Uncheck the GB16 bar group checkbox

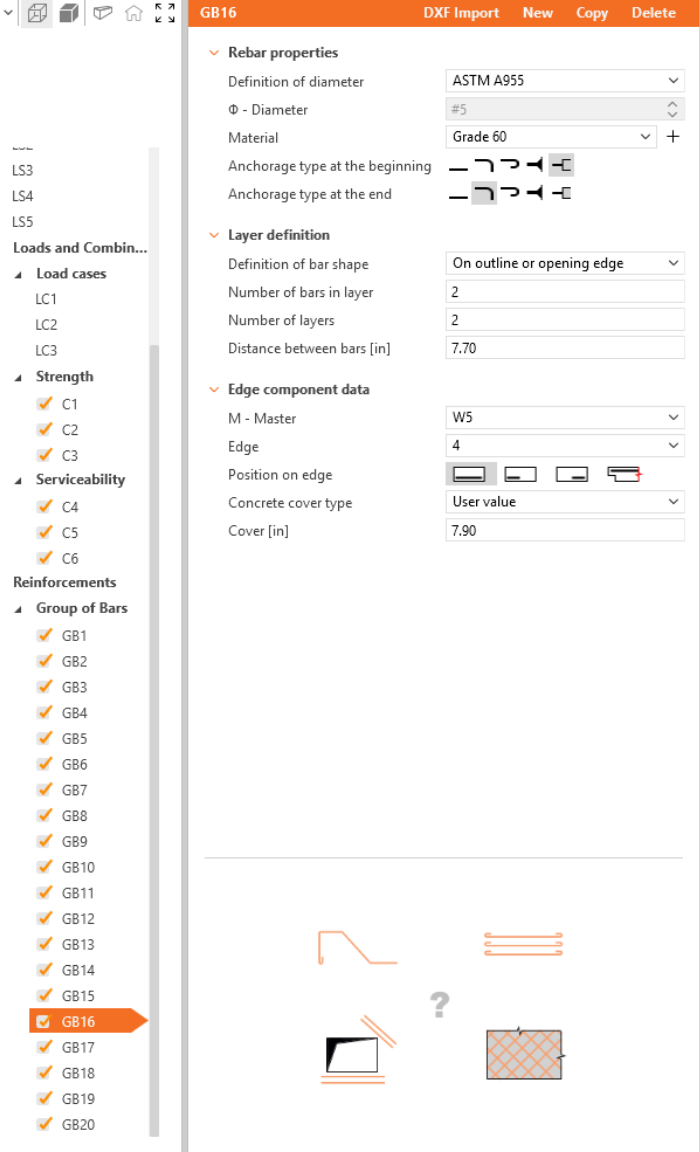coord(43,1021)
